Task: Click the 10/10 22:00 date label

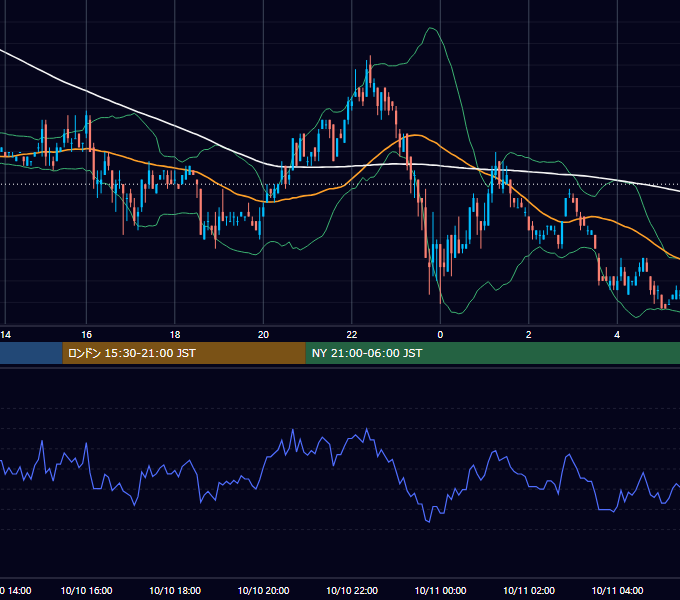Action: click(x=352, y=590)
